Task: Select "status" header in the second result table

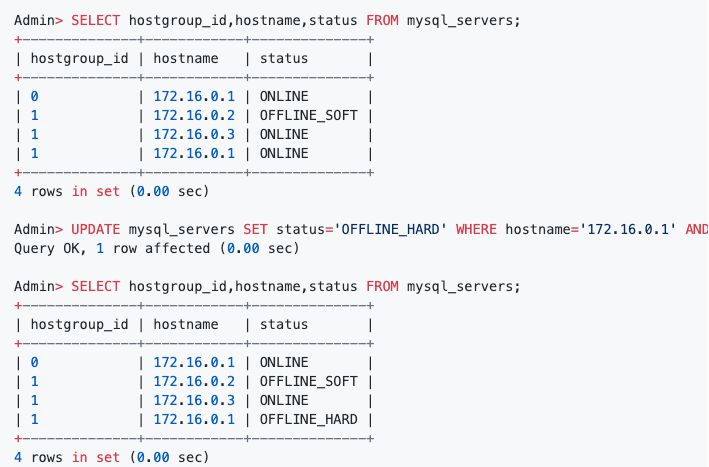Action: point(284,324)
